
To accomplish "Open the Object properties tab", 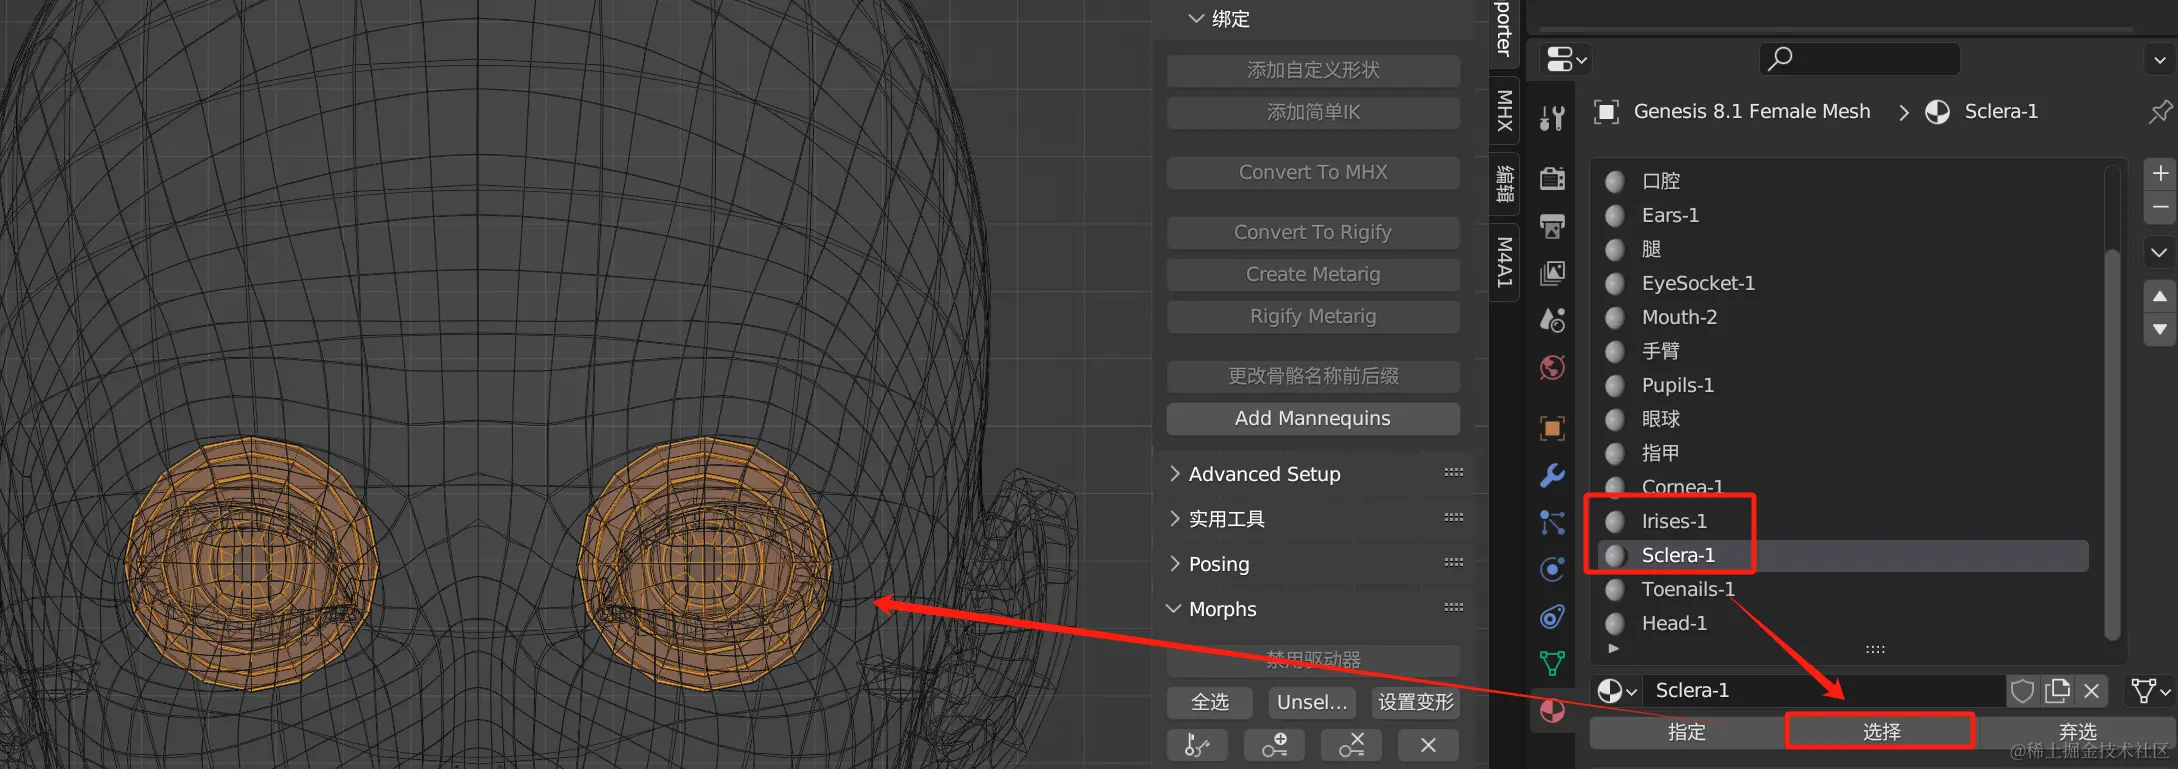I will point(1552,428).
